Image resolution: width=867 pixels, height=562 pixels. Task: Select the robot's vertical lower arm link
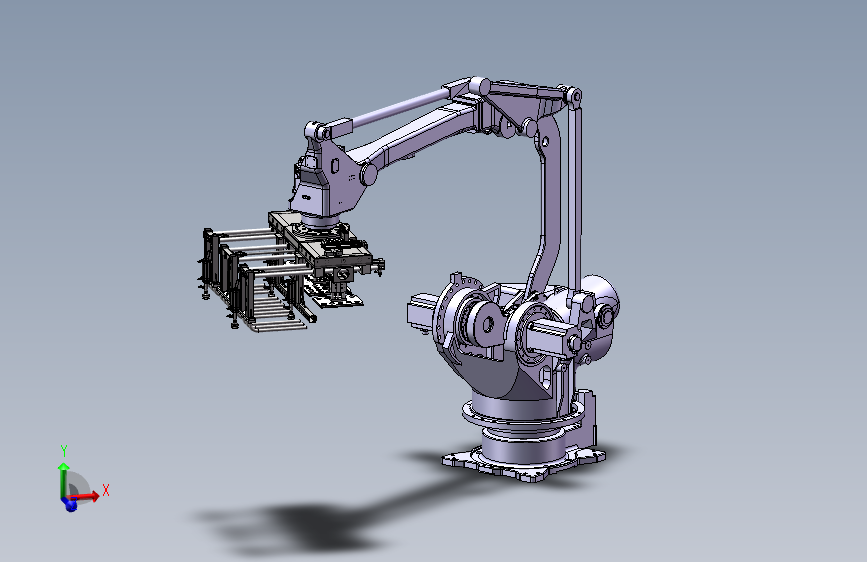coord(546,210)
